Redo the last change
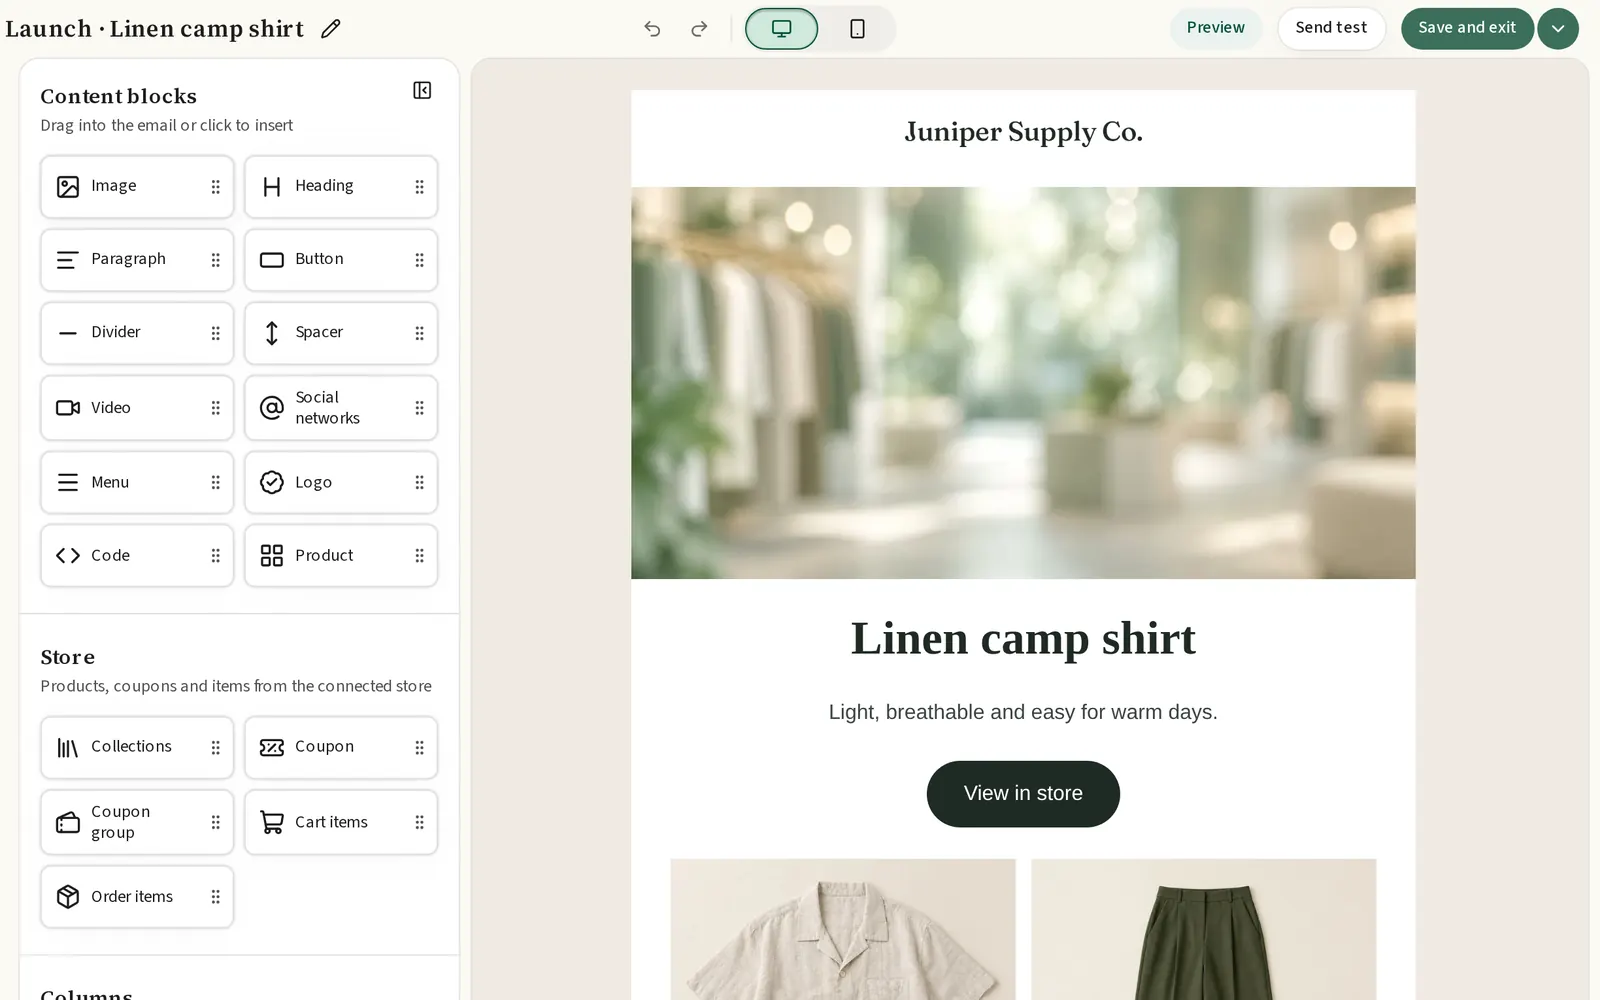Image resolution: width=1600 pixels, height=1000 pixels. (699, 29)
